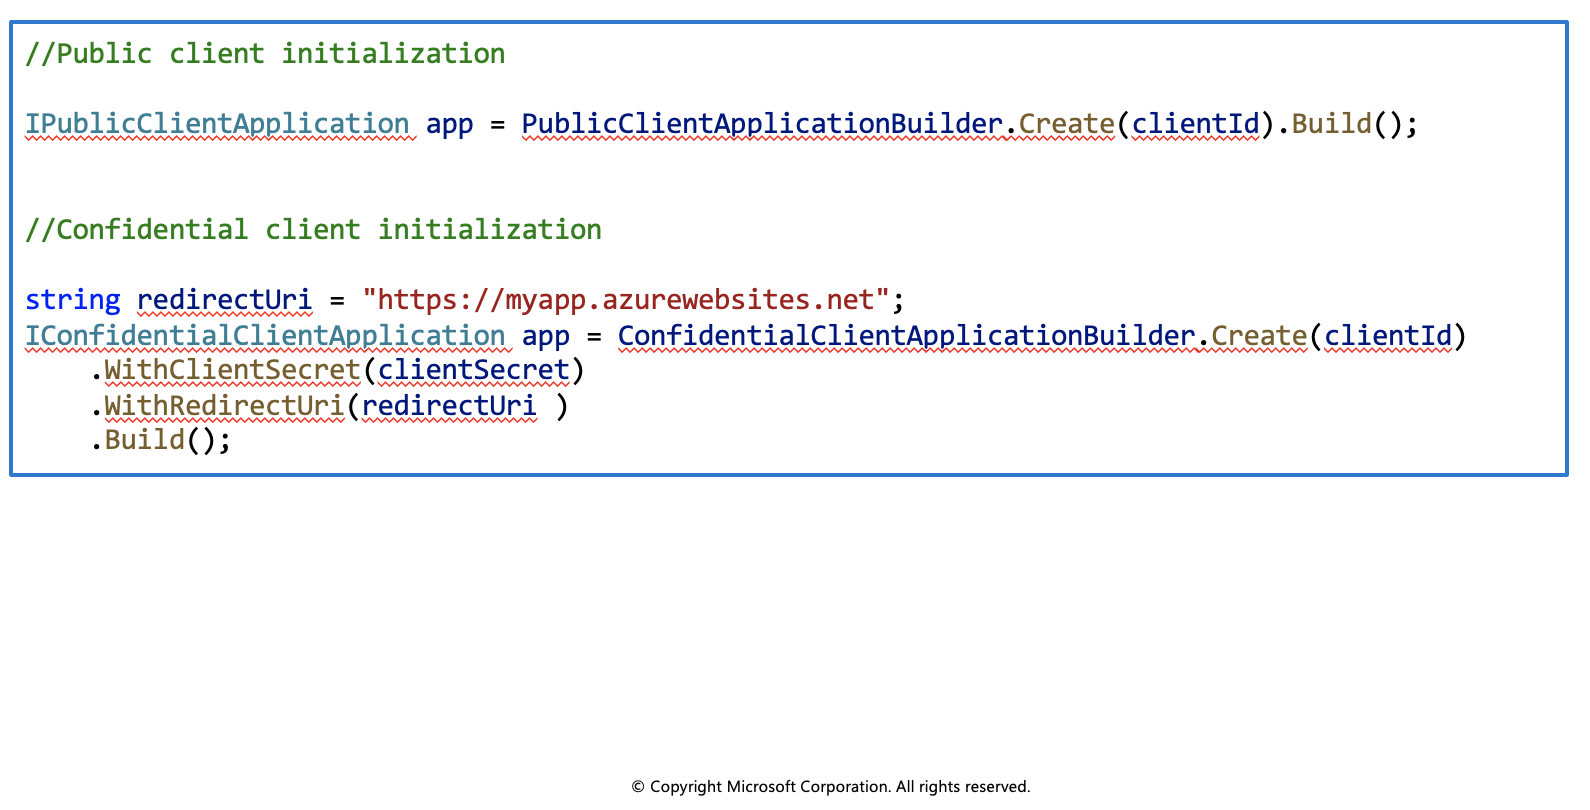Click the "https://myapp.azurewebsites.net" string literal
Viewport: 1590px width, 810px height.
pyautogui.click(x=626, y=300)
